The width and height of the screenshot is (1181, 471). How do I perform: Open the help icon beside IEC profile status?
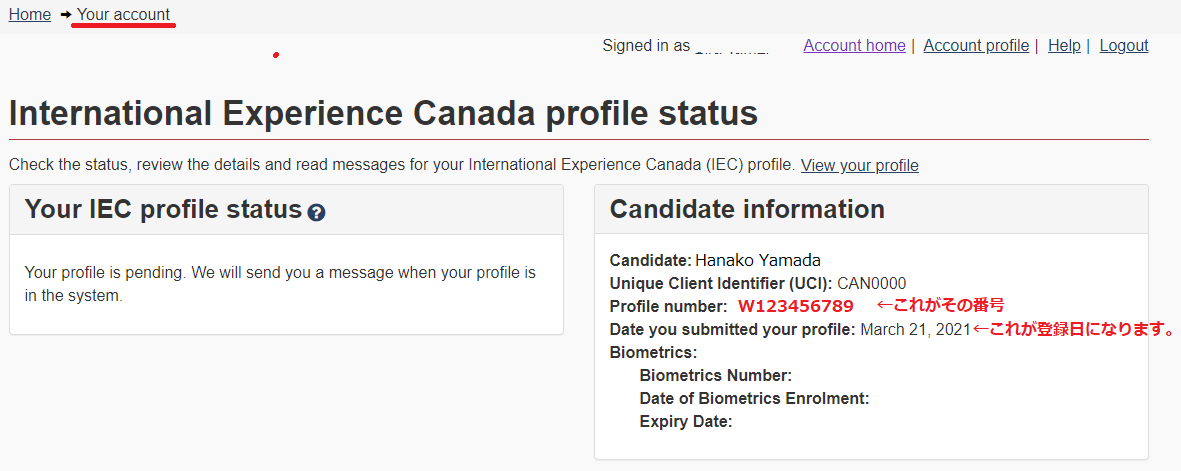(x=316, y=213)
